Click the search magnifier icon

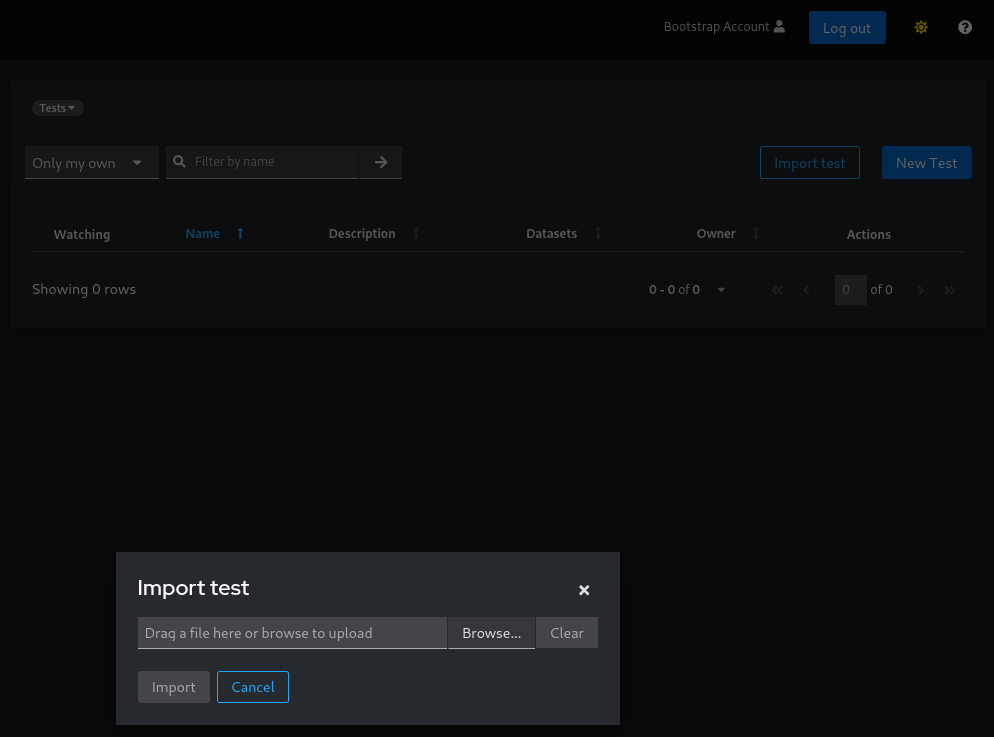(179, 162)
